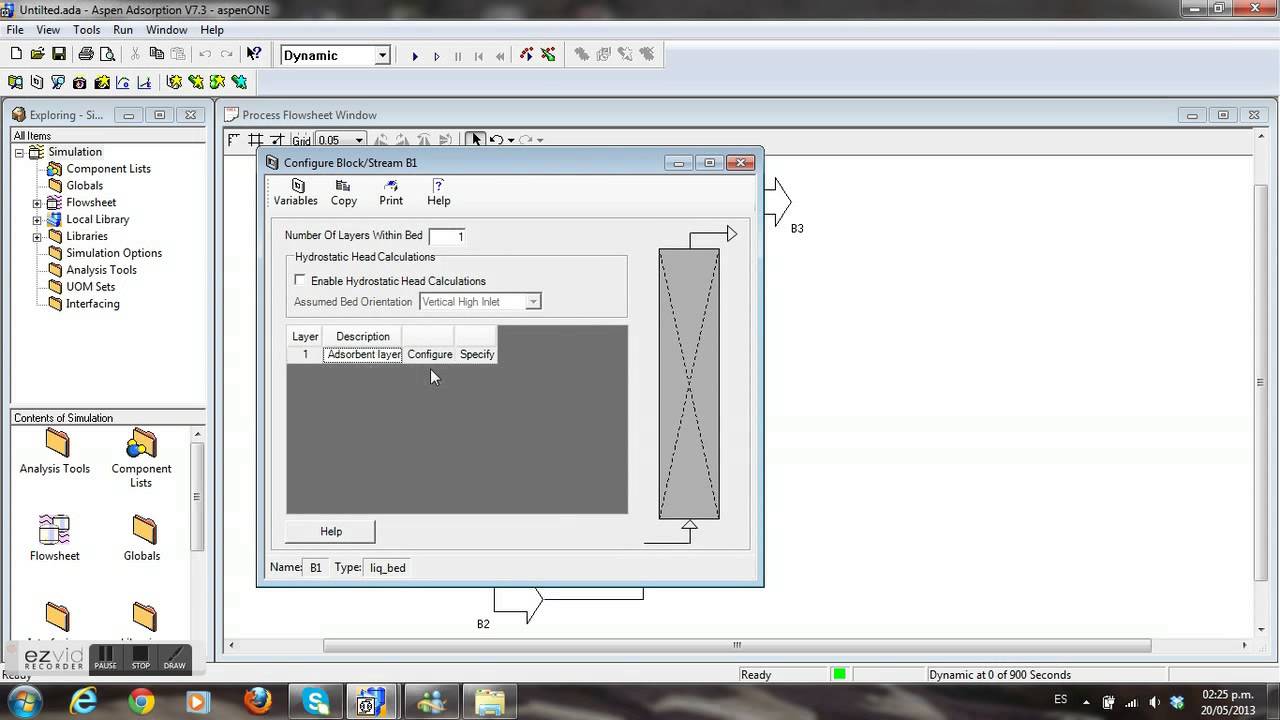The width and height of the screenshot is (1280, 720).
Task: Save the file with the floppy disk icon
Action: click(x=59, y=55)
